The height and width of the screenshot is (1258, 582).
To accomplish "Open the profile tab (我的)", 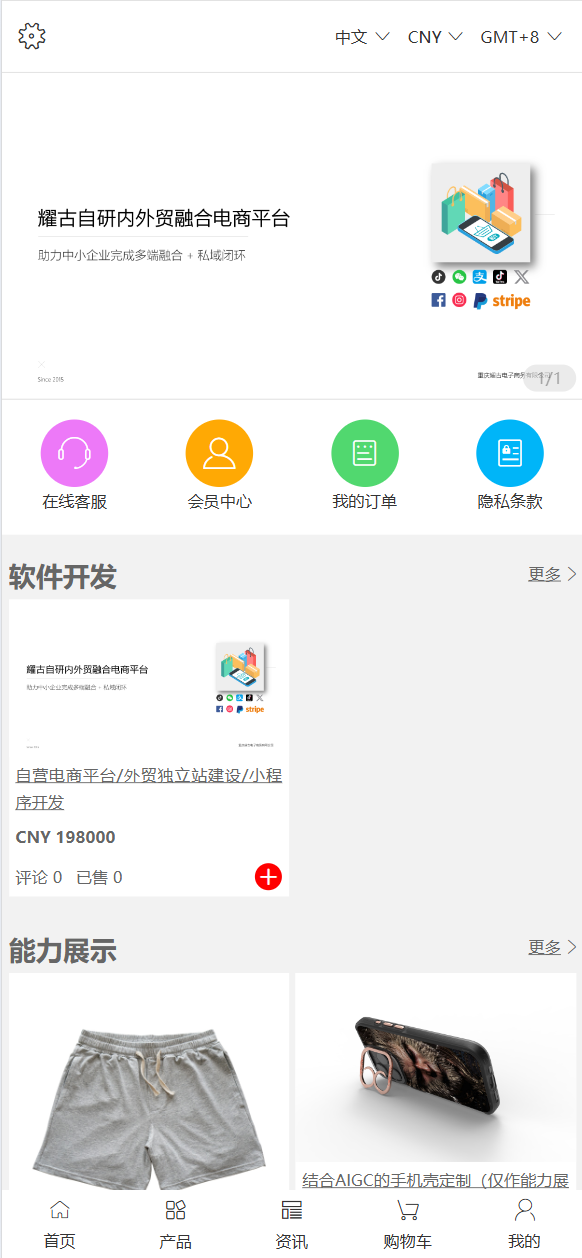I will coord(524,1225).
